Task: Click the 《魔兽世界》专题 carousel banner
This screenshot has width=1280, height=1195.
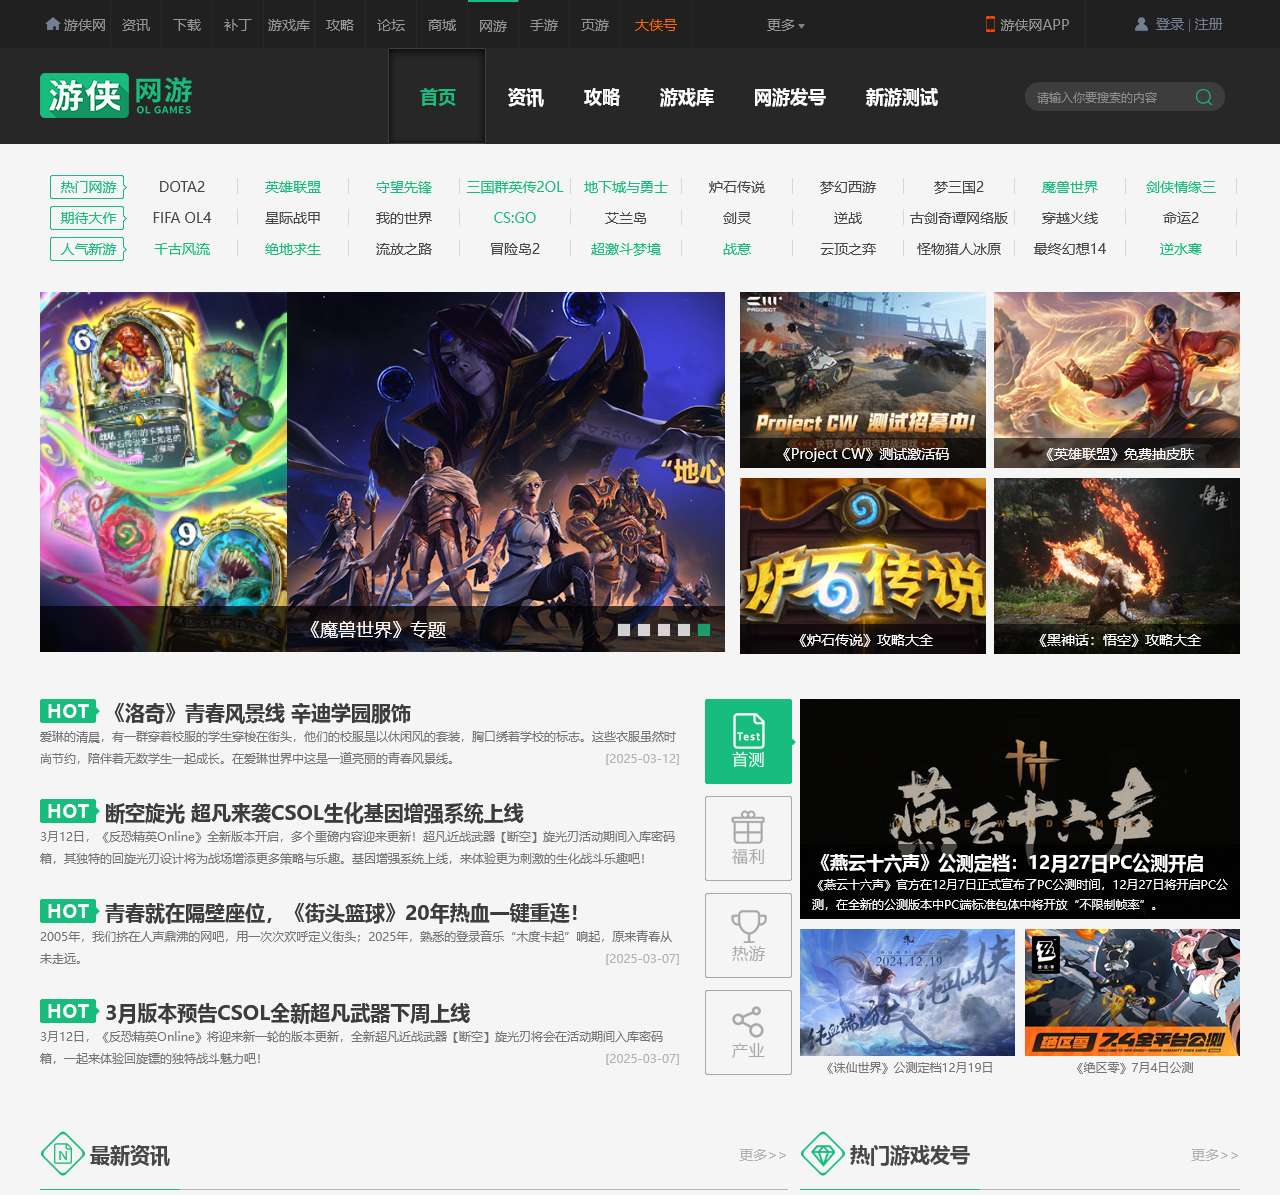Action: pos(382,472)
